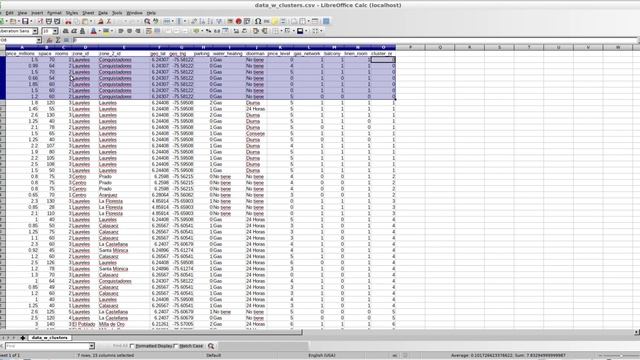
Task: Open the Tools menu
Action: (117, 13)
